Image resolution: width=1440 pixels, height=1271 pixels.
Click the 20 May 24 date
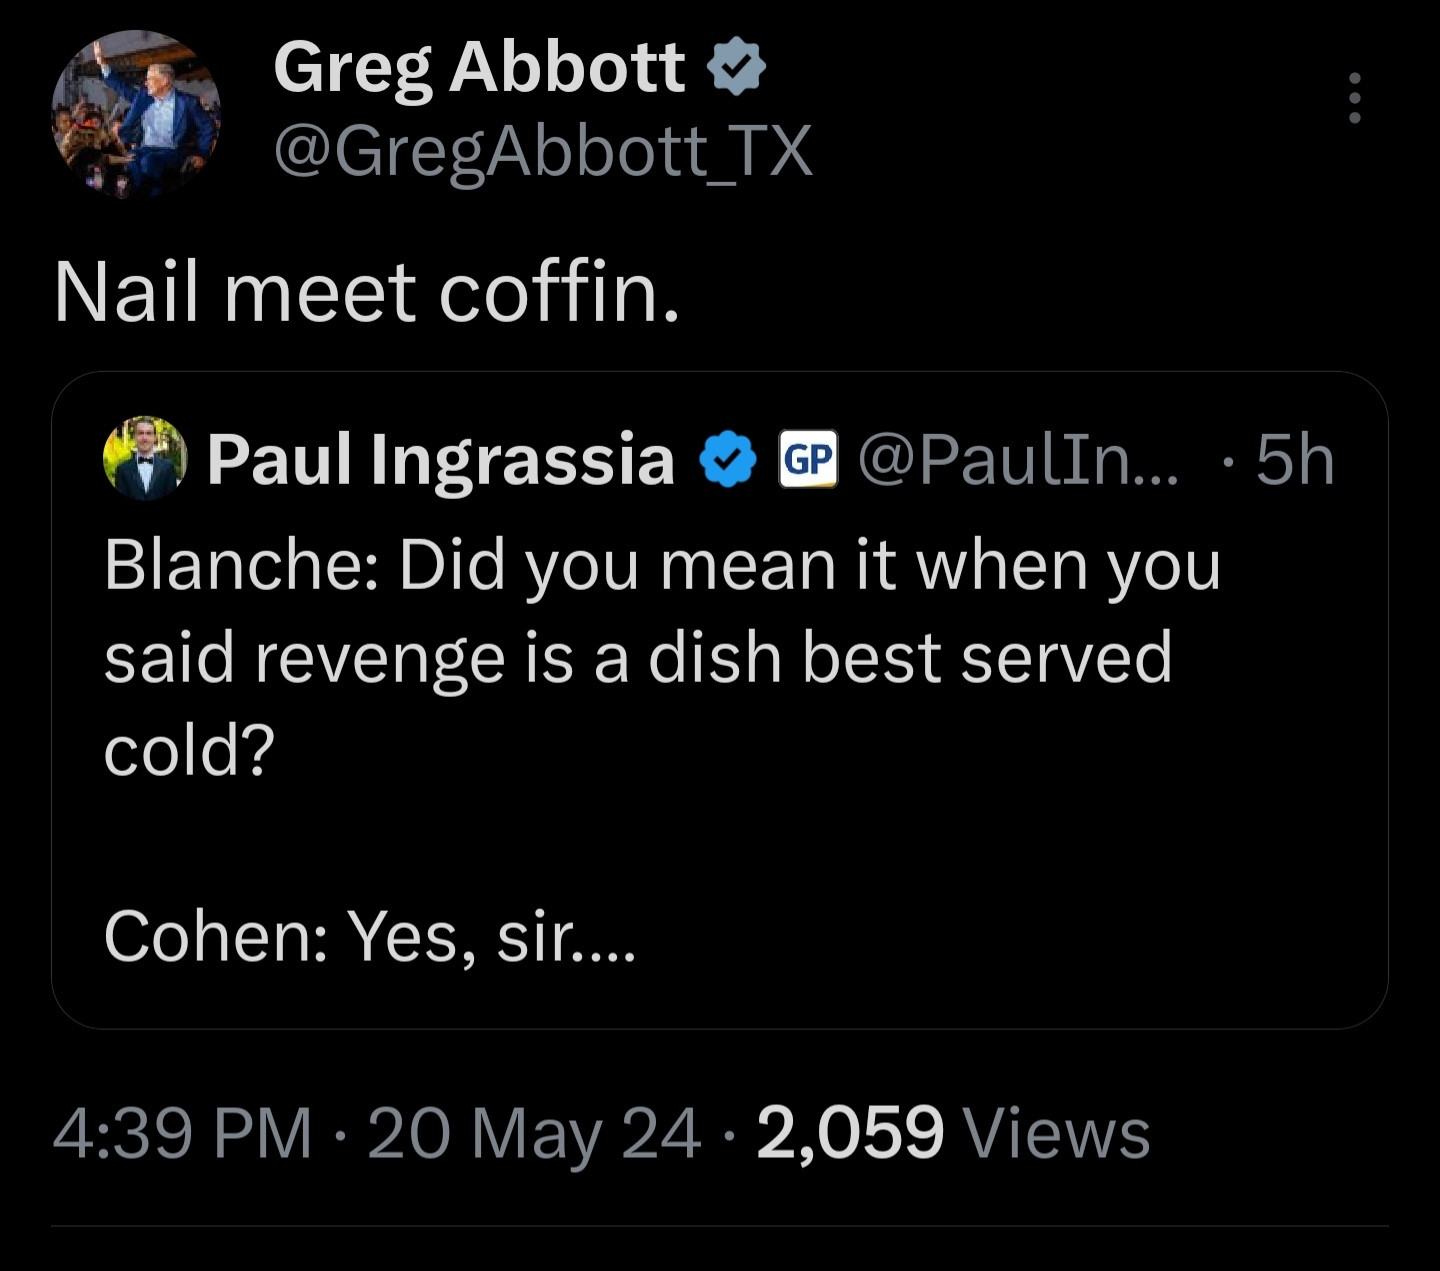[x=533, y=1133]
